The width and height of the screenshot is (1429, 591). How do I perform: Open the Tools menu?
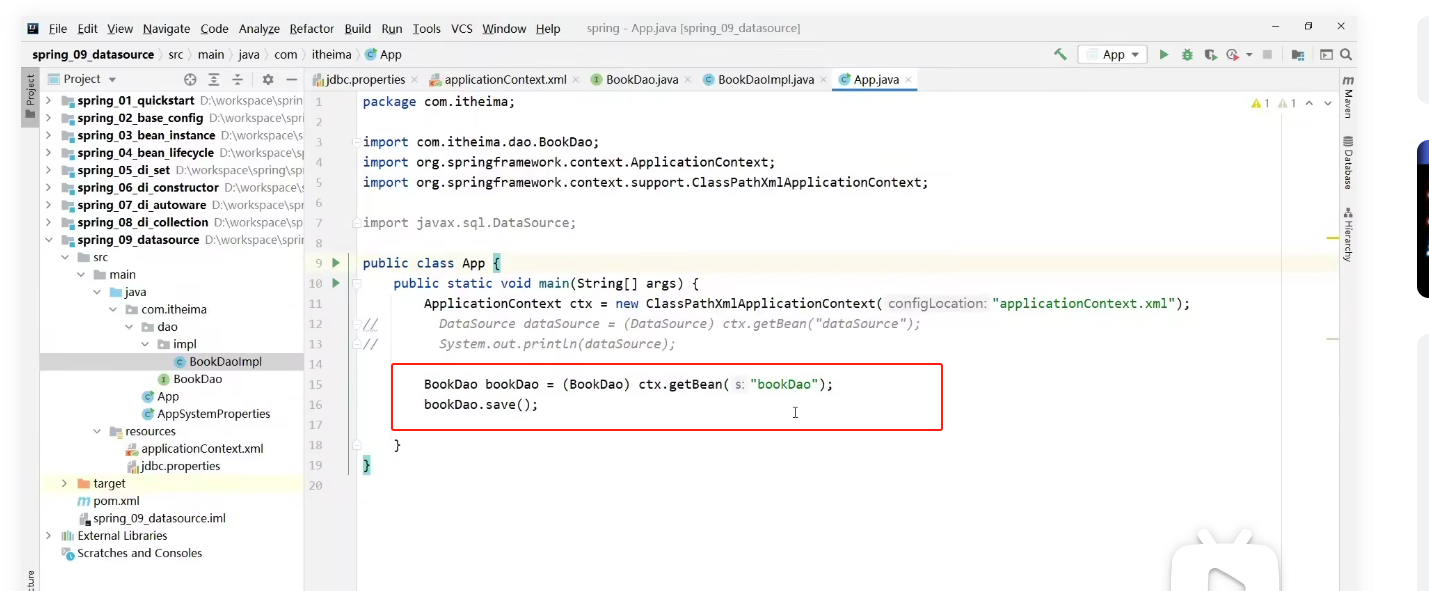click(426, 28)
